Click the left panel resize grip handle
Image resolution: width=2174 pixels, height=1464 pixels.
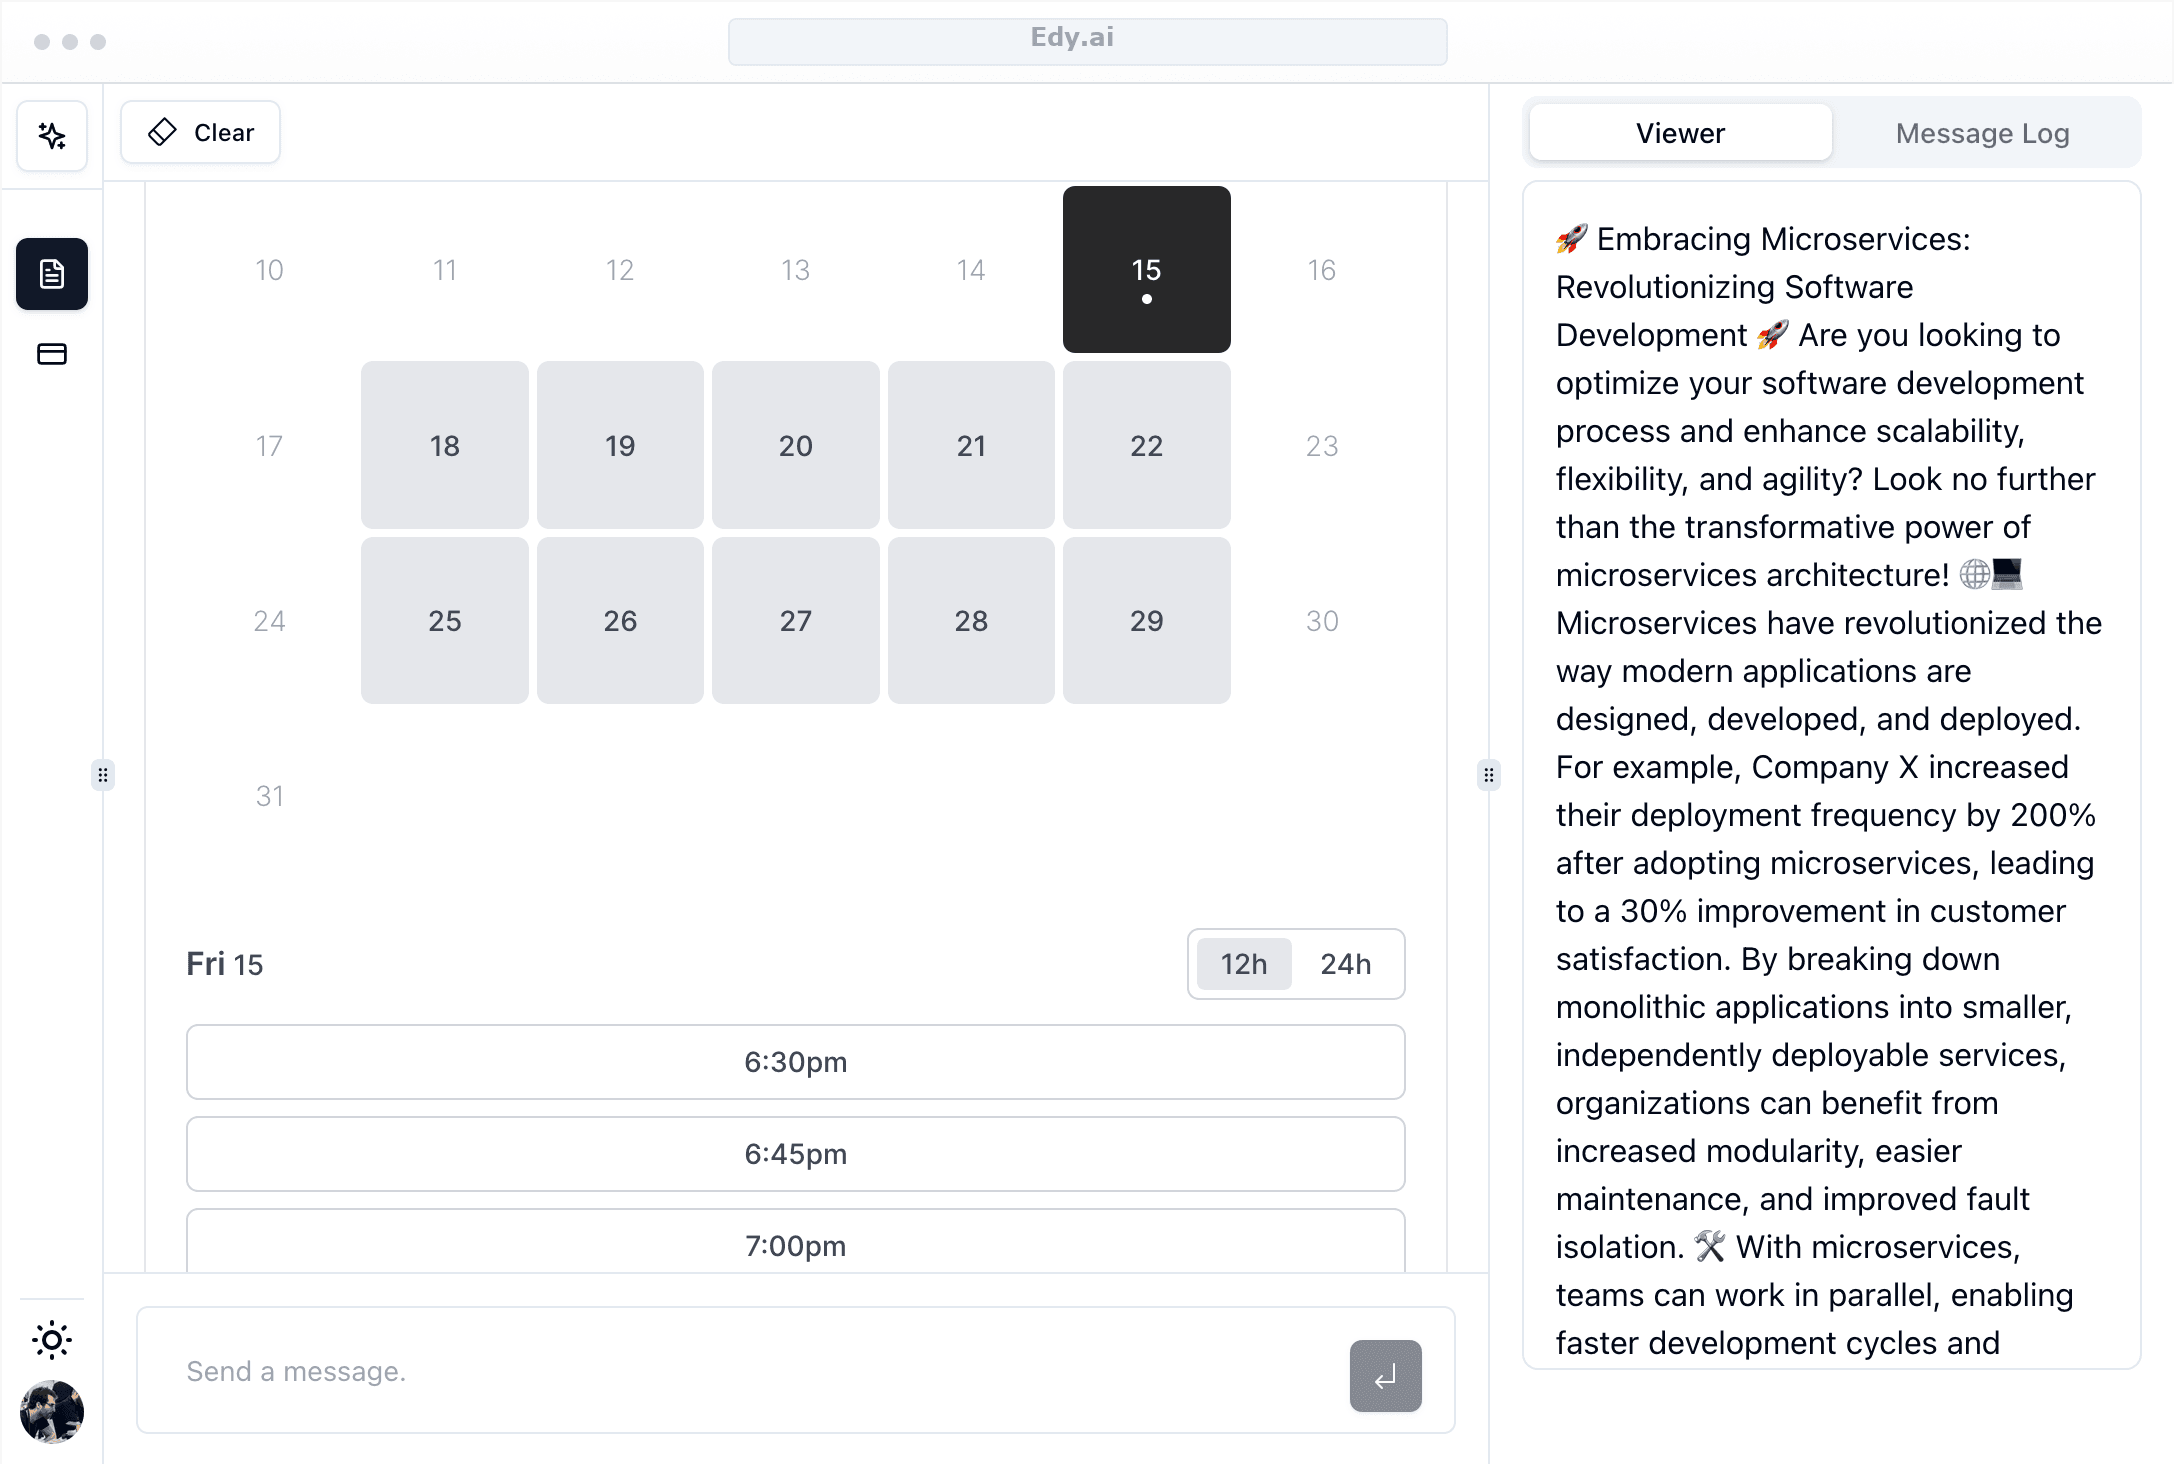point(103,775)
